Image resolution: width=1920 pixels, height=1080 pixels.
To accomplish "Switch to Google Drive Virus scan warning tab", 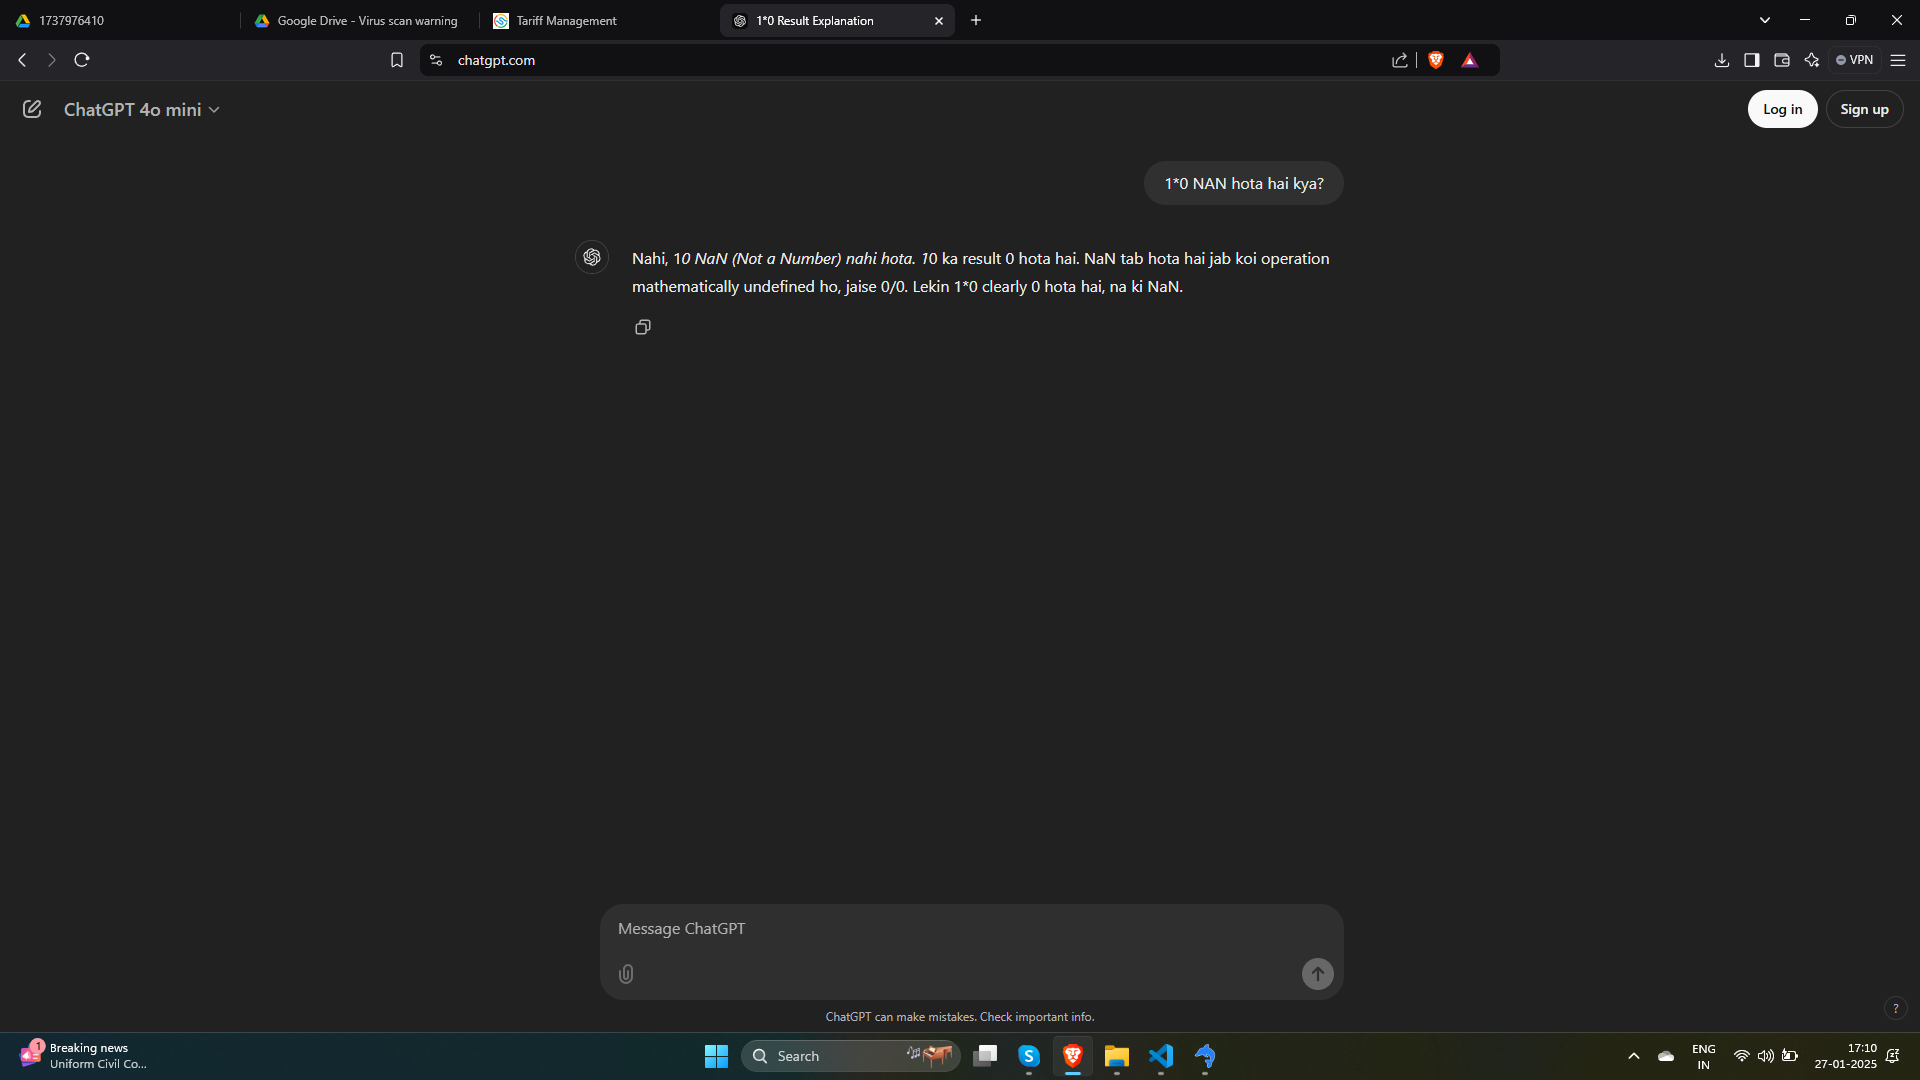I will click(359, 20).
